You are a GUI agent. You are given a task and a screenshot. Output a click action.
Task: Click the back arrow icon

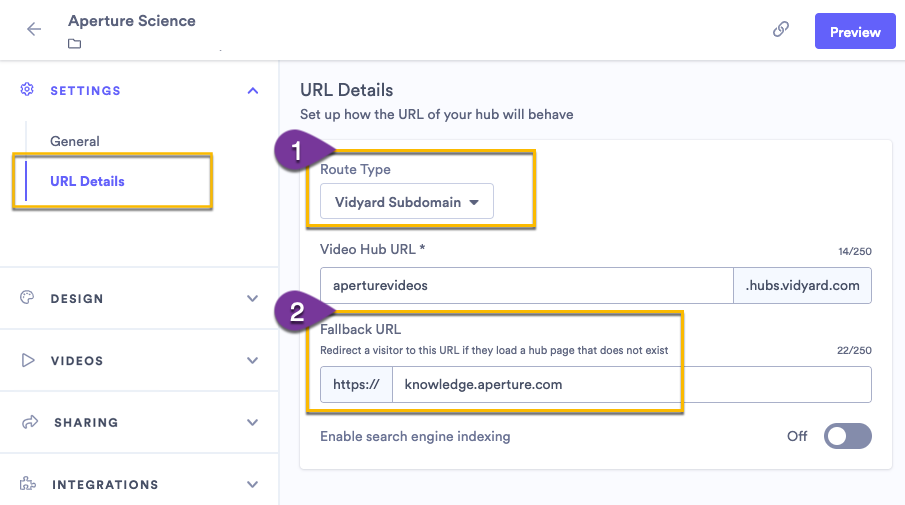click(34, 29)
